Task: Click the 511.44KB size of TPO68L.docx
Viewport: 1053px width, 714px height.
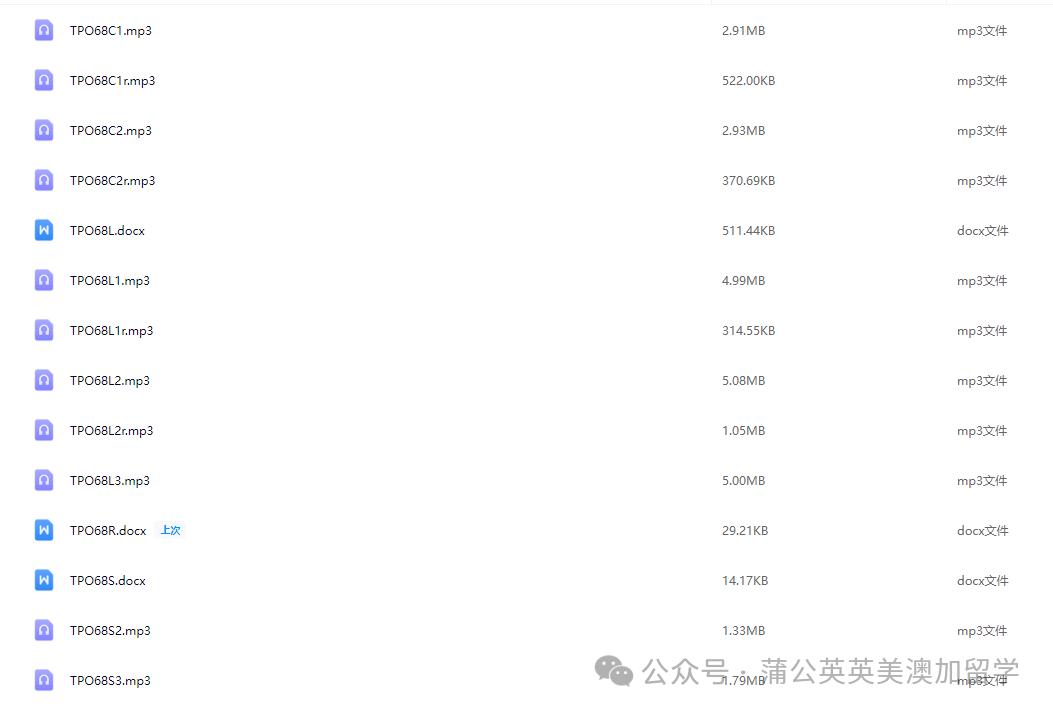Action: click(x=748, y=231)
